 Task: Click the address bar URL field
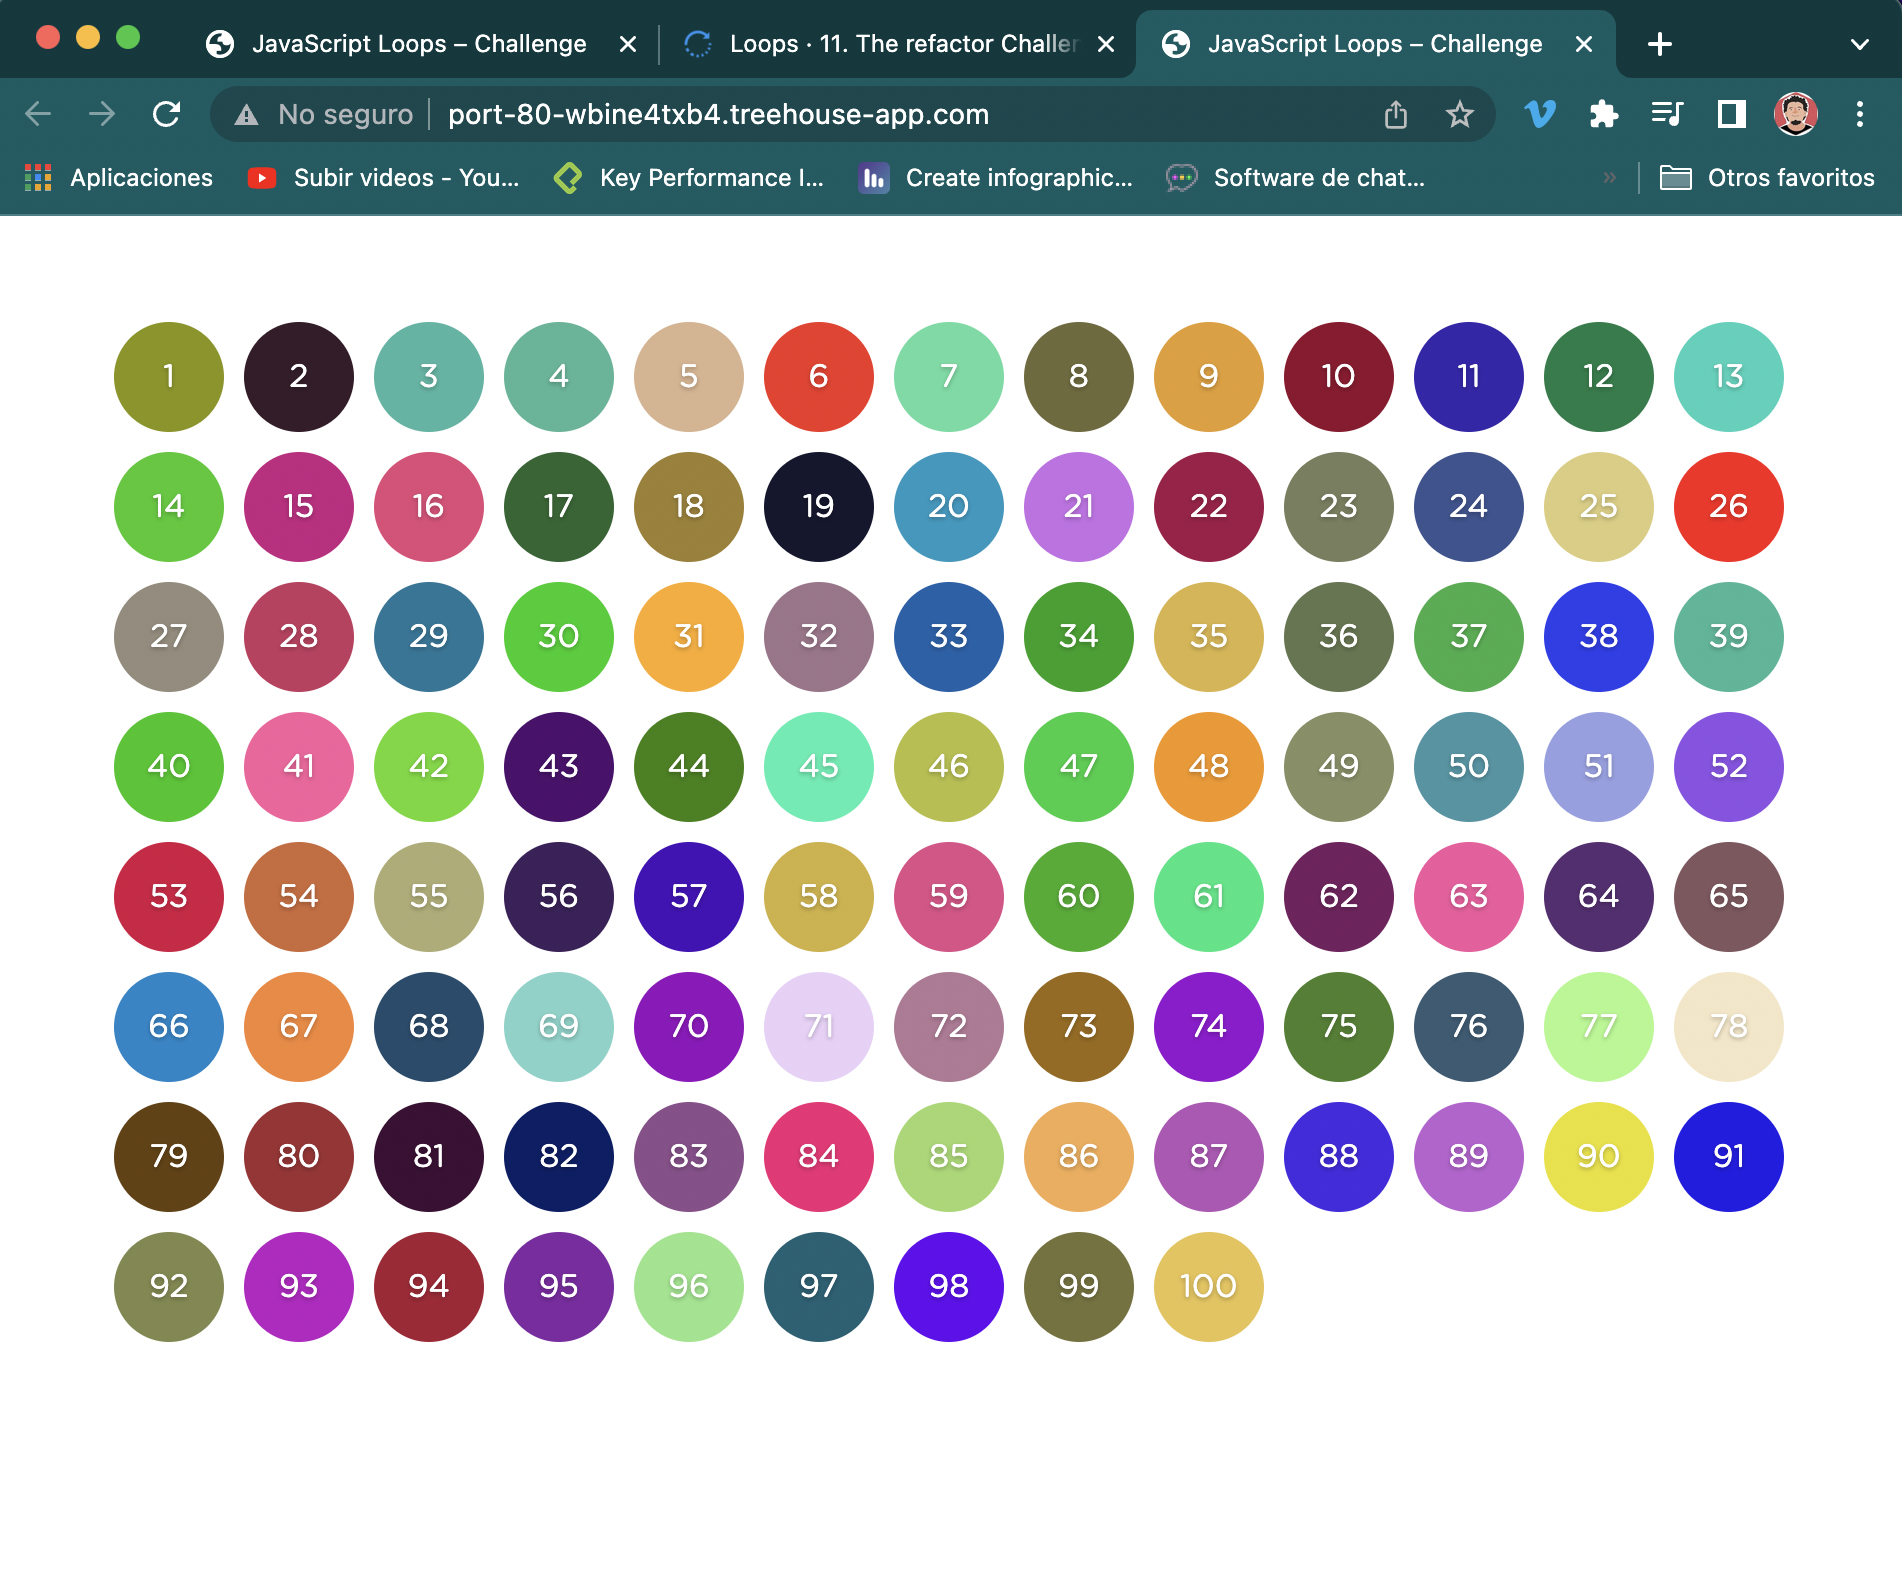(x=718, y=115)
